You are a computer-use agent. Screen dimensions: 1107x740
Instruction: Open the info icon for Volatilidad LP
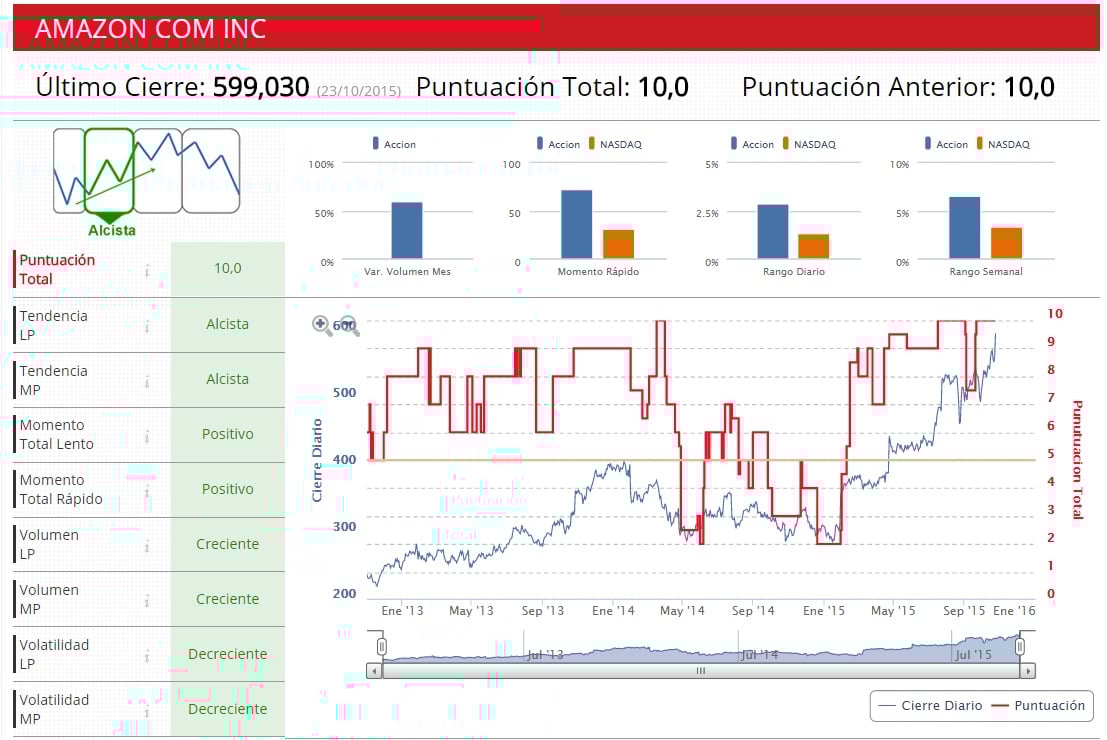coord(147,657)
